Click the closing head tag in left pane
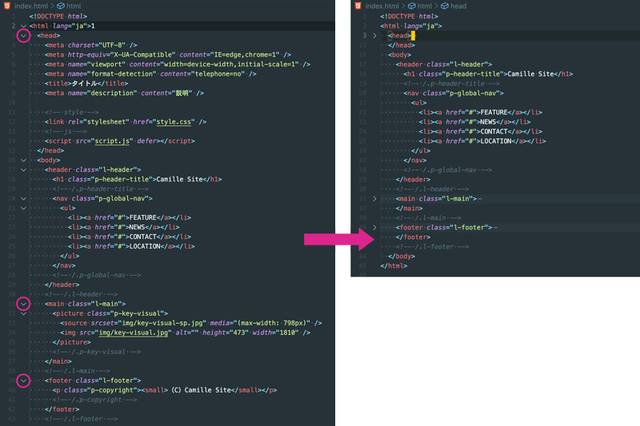This screenshot has width=640, height=426. coord(51,151)
